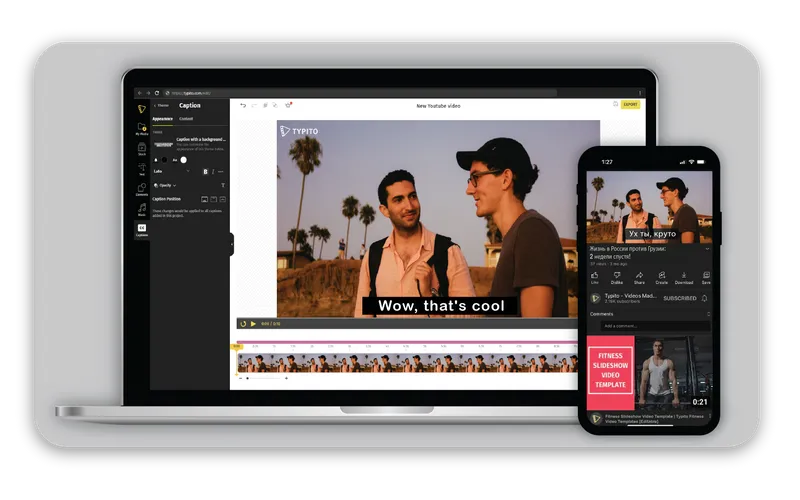Tap the phone video player

pos(649,207)
